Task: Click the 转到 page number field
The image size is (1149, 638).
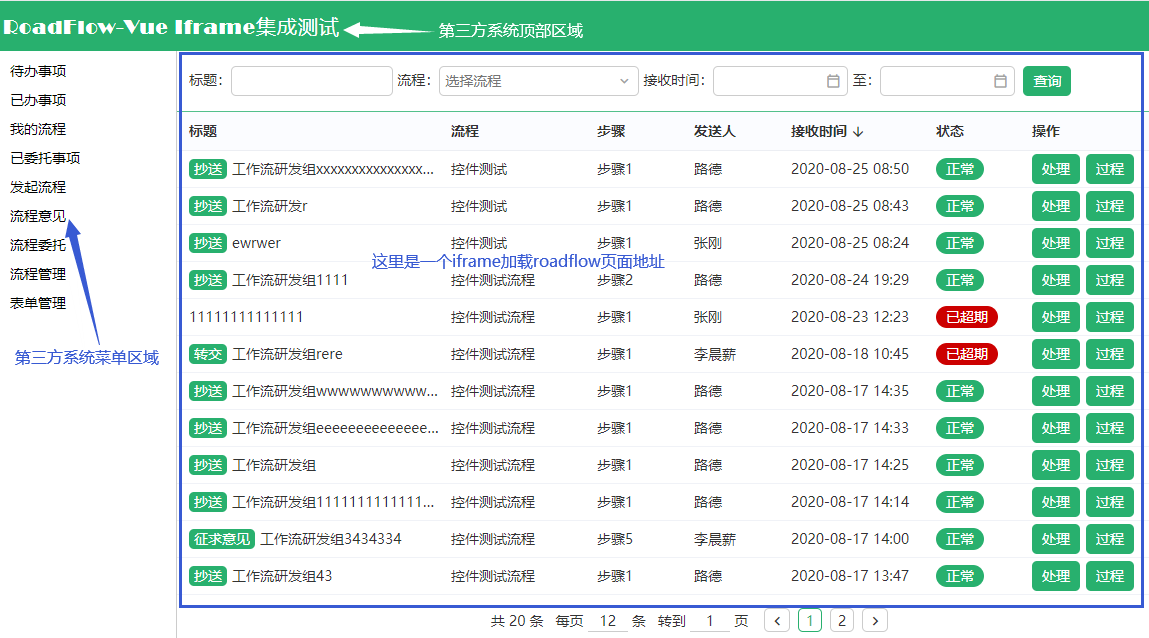Action: point(709,621)
